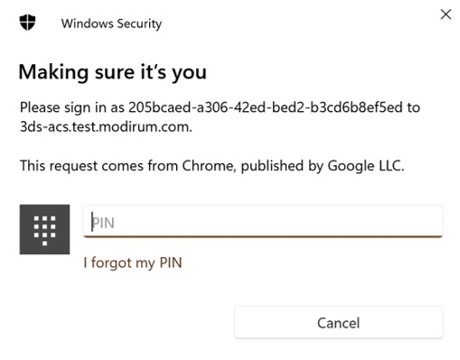The height and width of the screenshot is (360, 460).
Task: Click the word PIN in forgot link
Action: (171, 263)
